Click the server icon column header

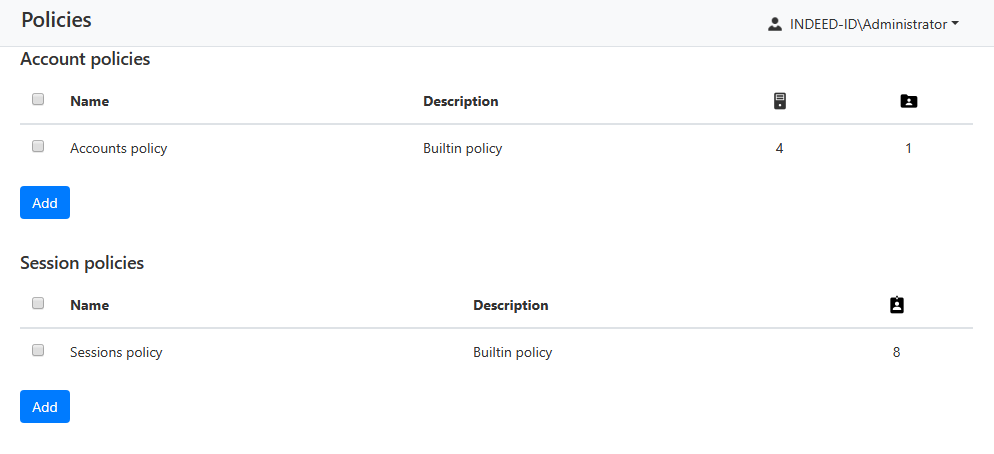point(780,101)
